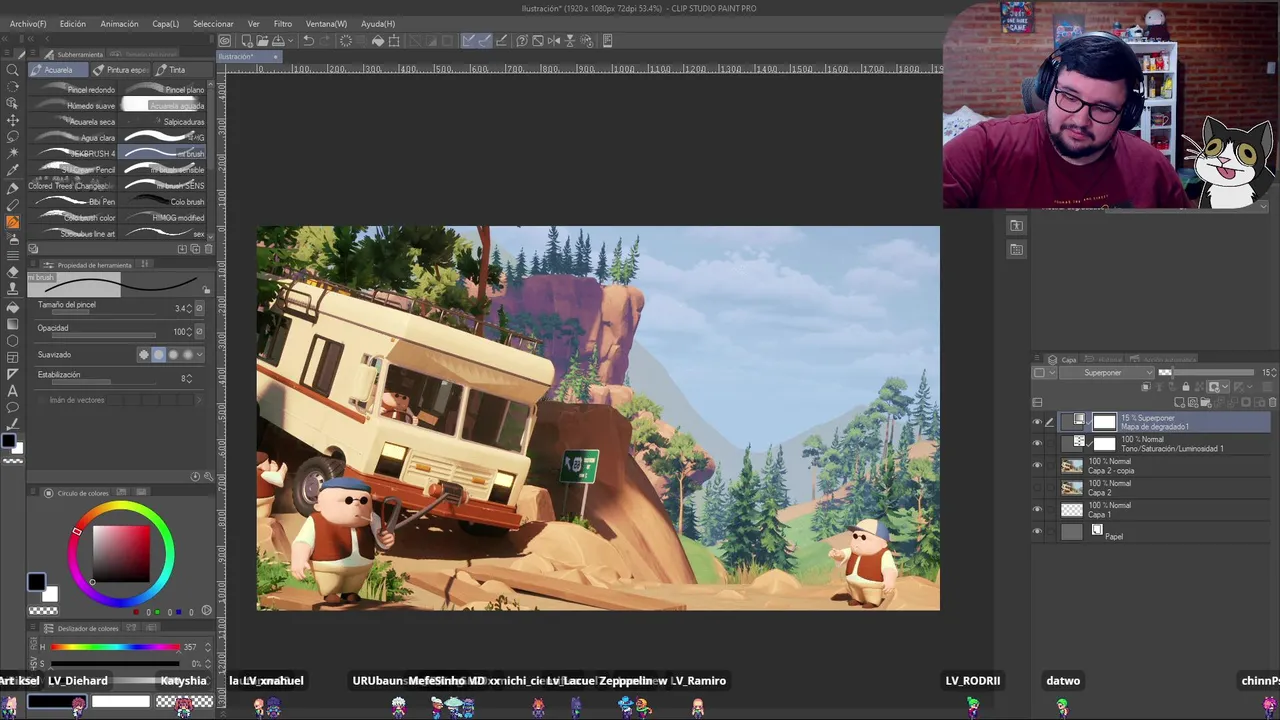This screenshot has height=720, width=1280.
Task: Select the Operation object tool
Action: [12, 104]
